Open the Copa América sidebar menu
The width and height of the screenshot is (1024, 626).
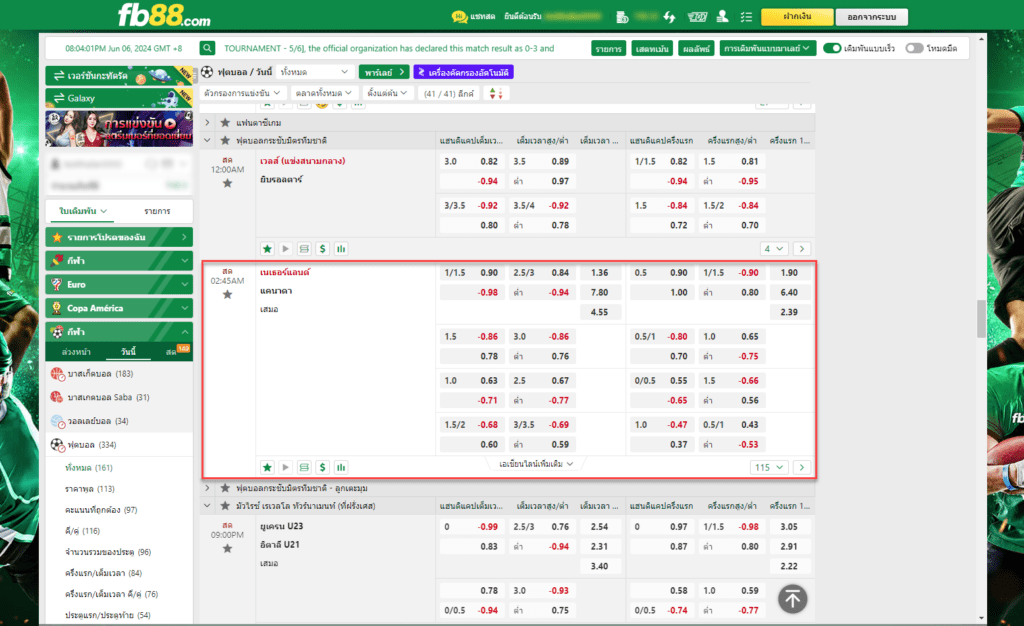click(x=120, y=308)
